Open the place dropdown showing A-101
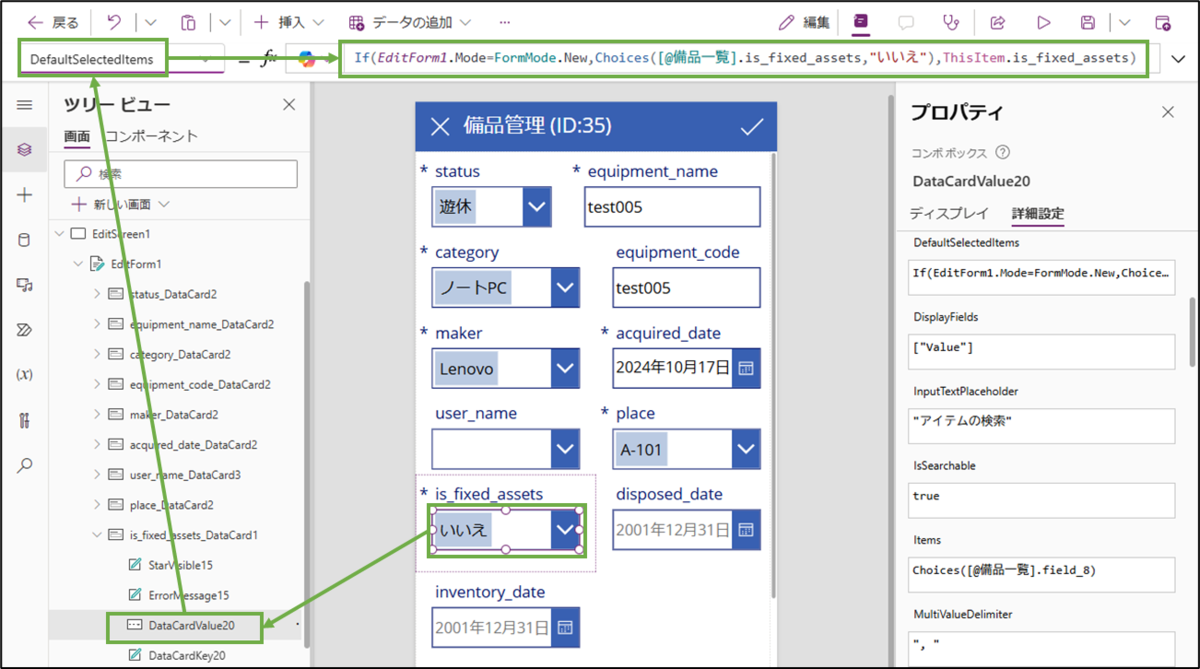 (x=746, y=449)
